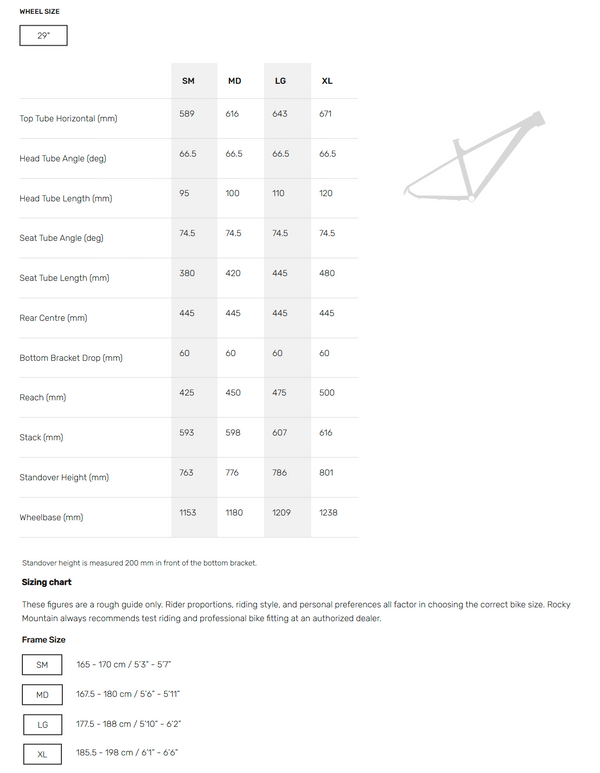Click the Top Tube Horizontal row label

click(68, 119)
